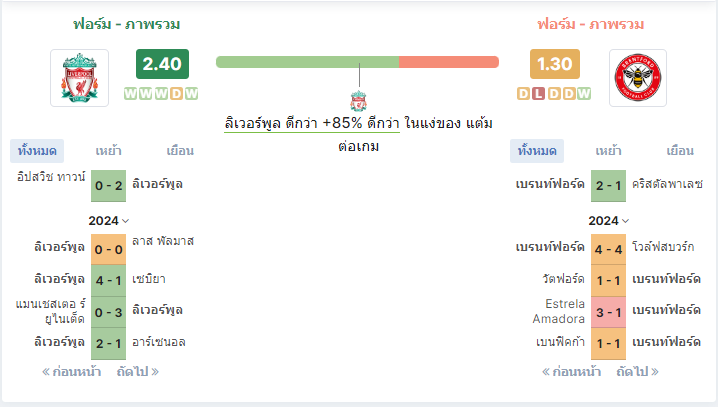The image size is (718, 407).
Task: Go to Liverpool's ก่อนหน้า previous page
Action: tap(71, 371)
